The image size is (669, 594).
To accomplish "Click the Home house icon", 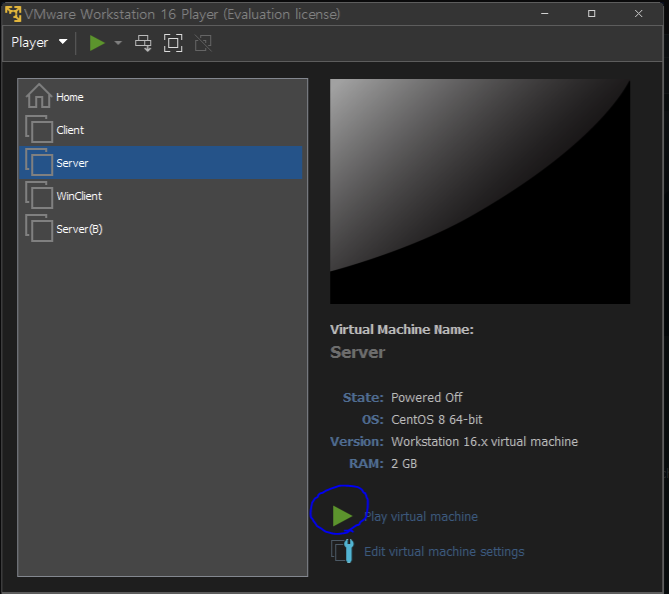I will click(x=39, y=96).
